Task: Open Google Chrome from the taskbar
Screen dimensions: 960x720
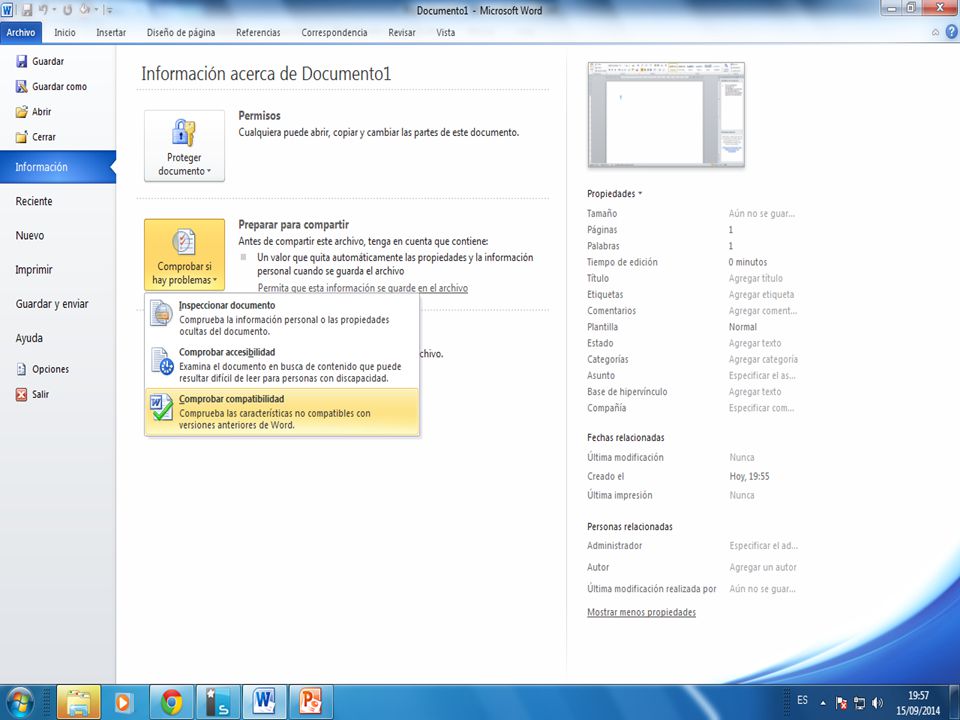Action: tap(171, 702)
